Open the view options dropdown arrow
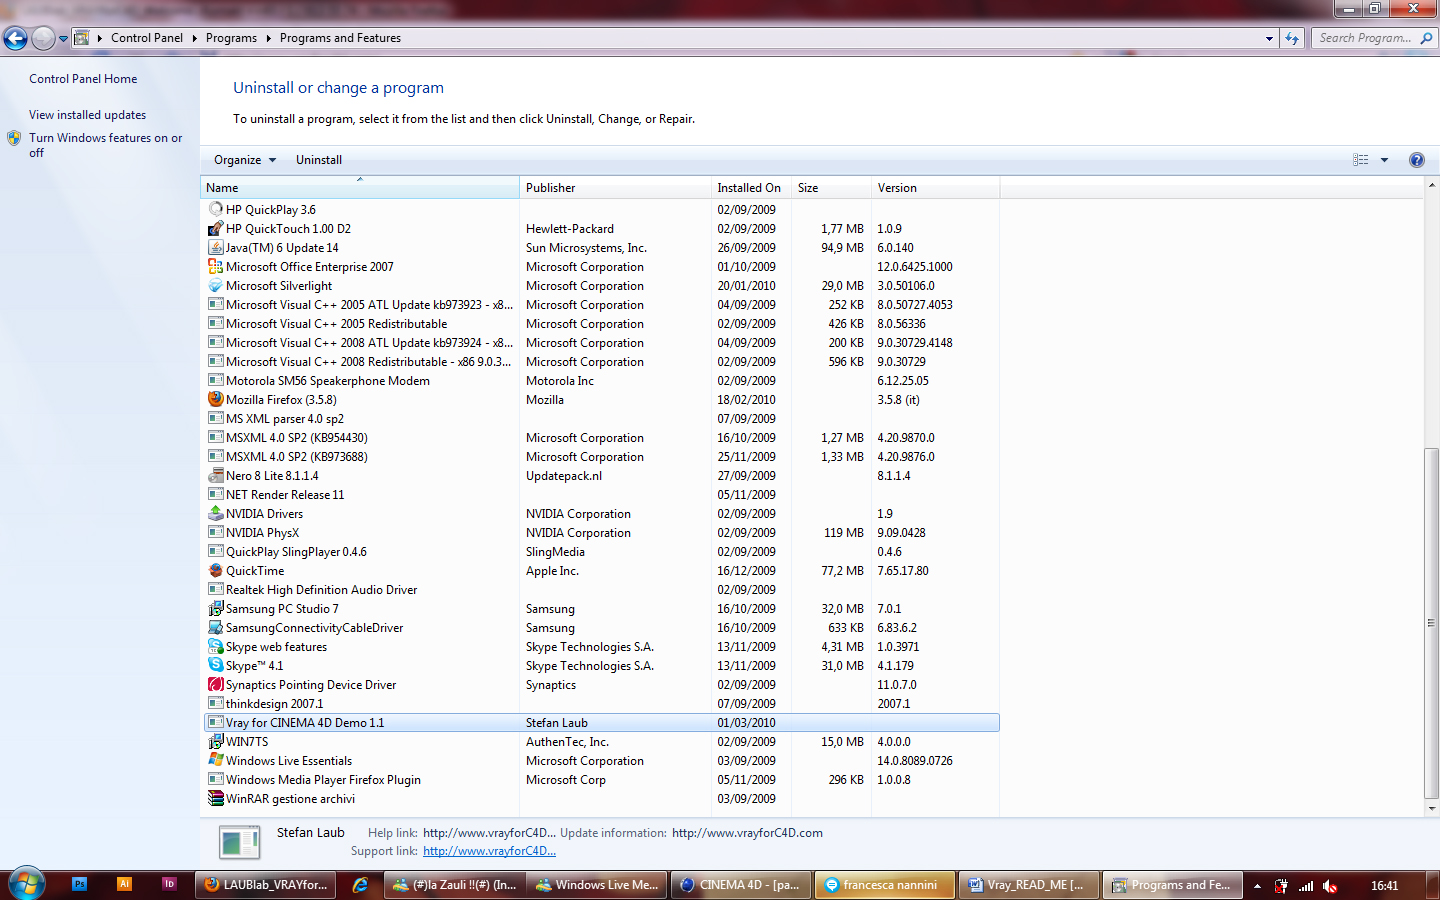The height and width of the screenshot is (900, 1440). (1384, 160)
